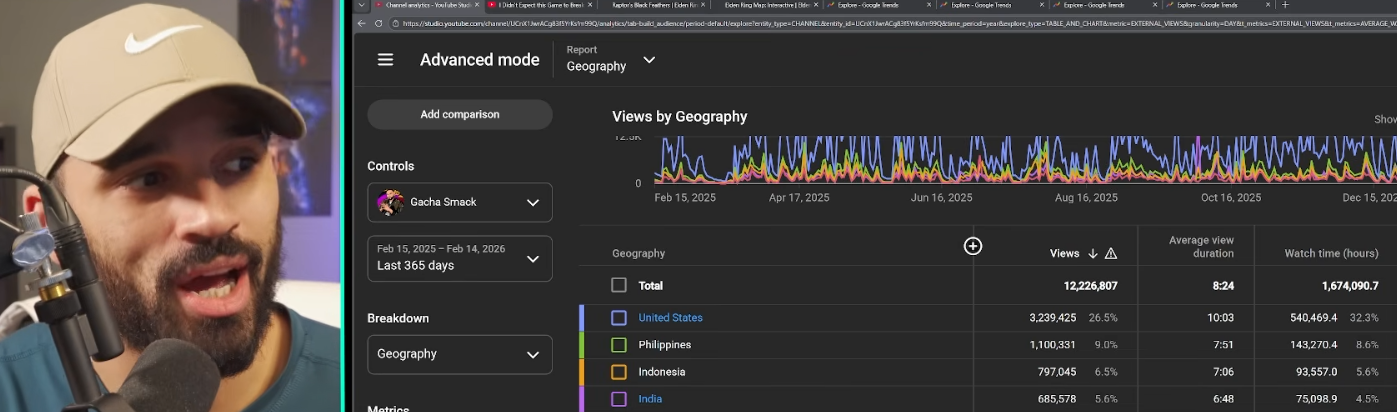Click the United States views value 3,239,425
Image resolution: width=1397 pixels, height=412 pixels.
tap(1052, 318)
